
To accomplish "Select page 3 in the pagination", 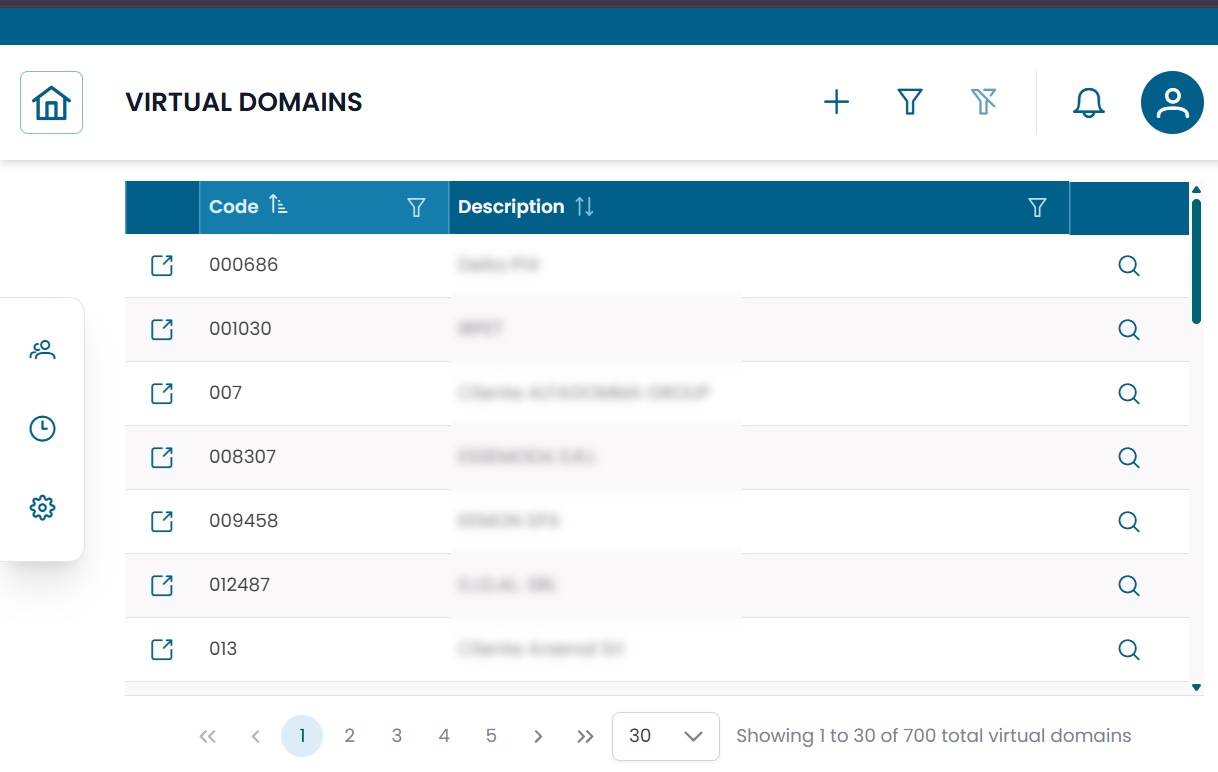I will pos(396,735).
